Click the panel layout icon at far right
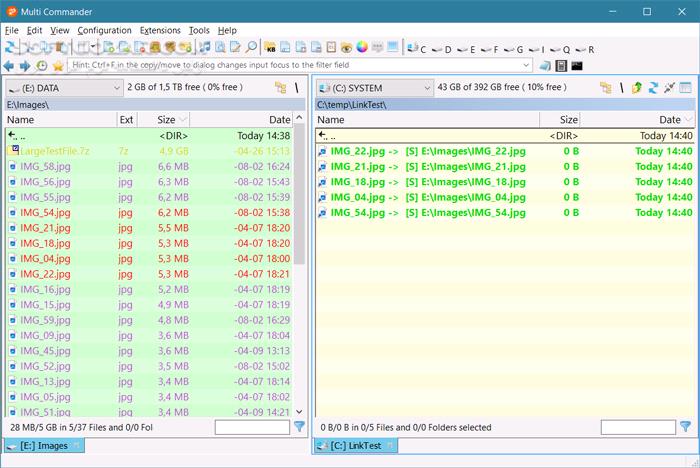 click(685, 88)
